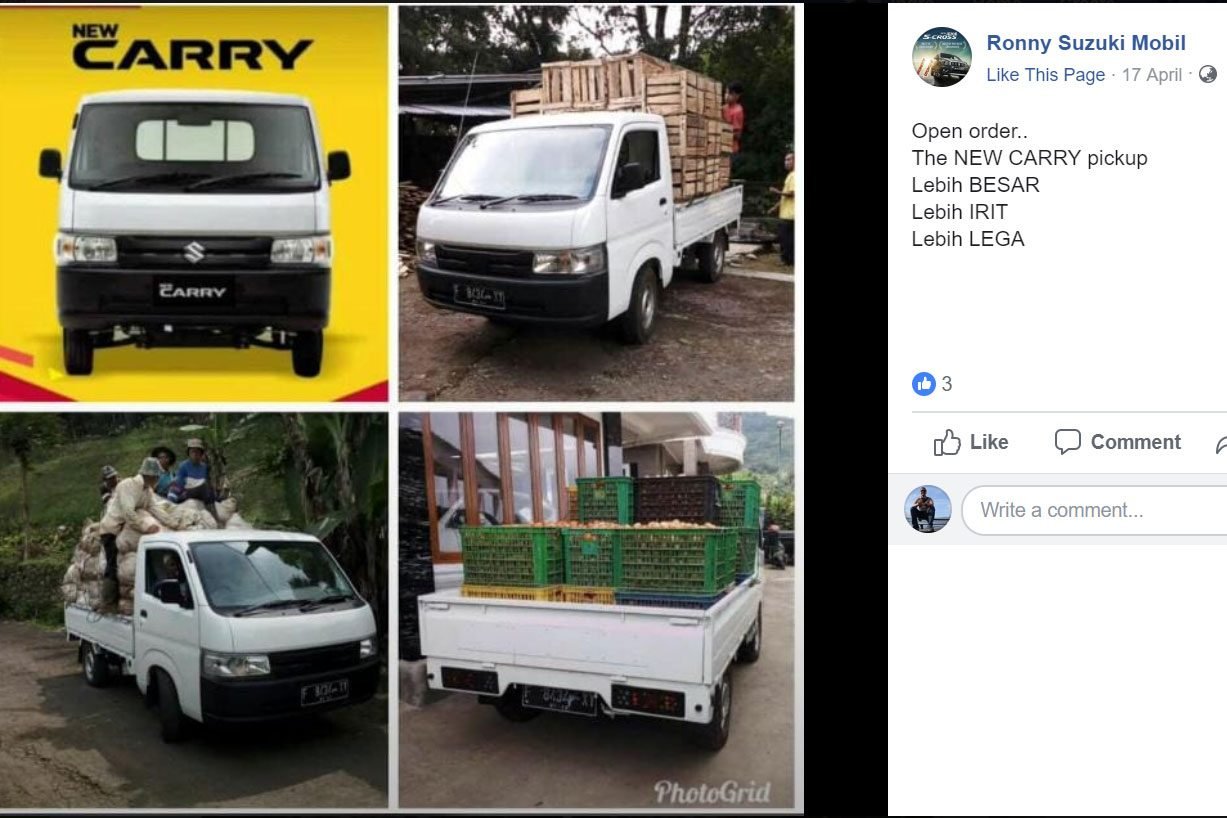Open photo of truck loaded with wooden crates
Viewport: 1227px width, 818px height.
point(596,203)
